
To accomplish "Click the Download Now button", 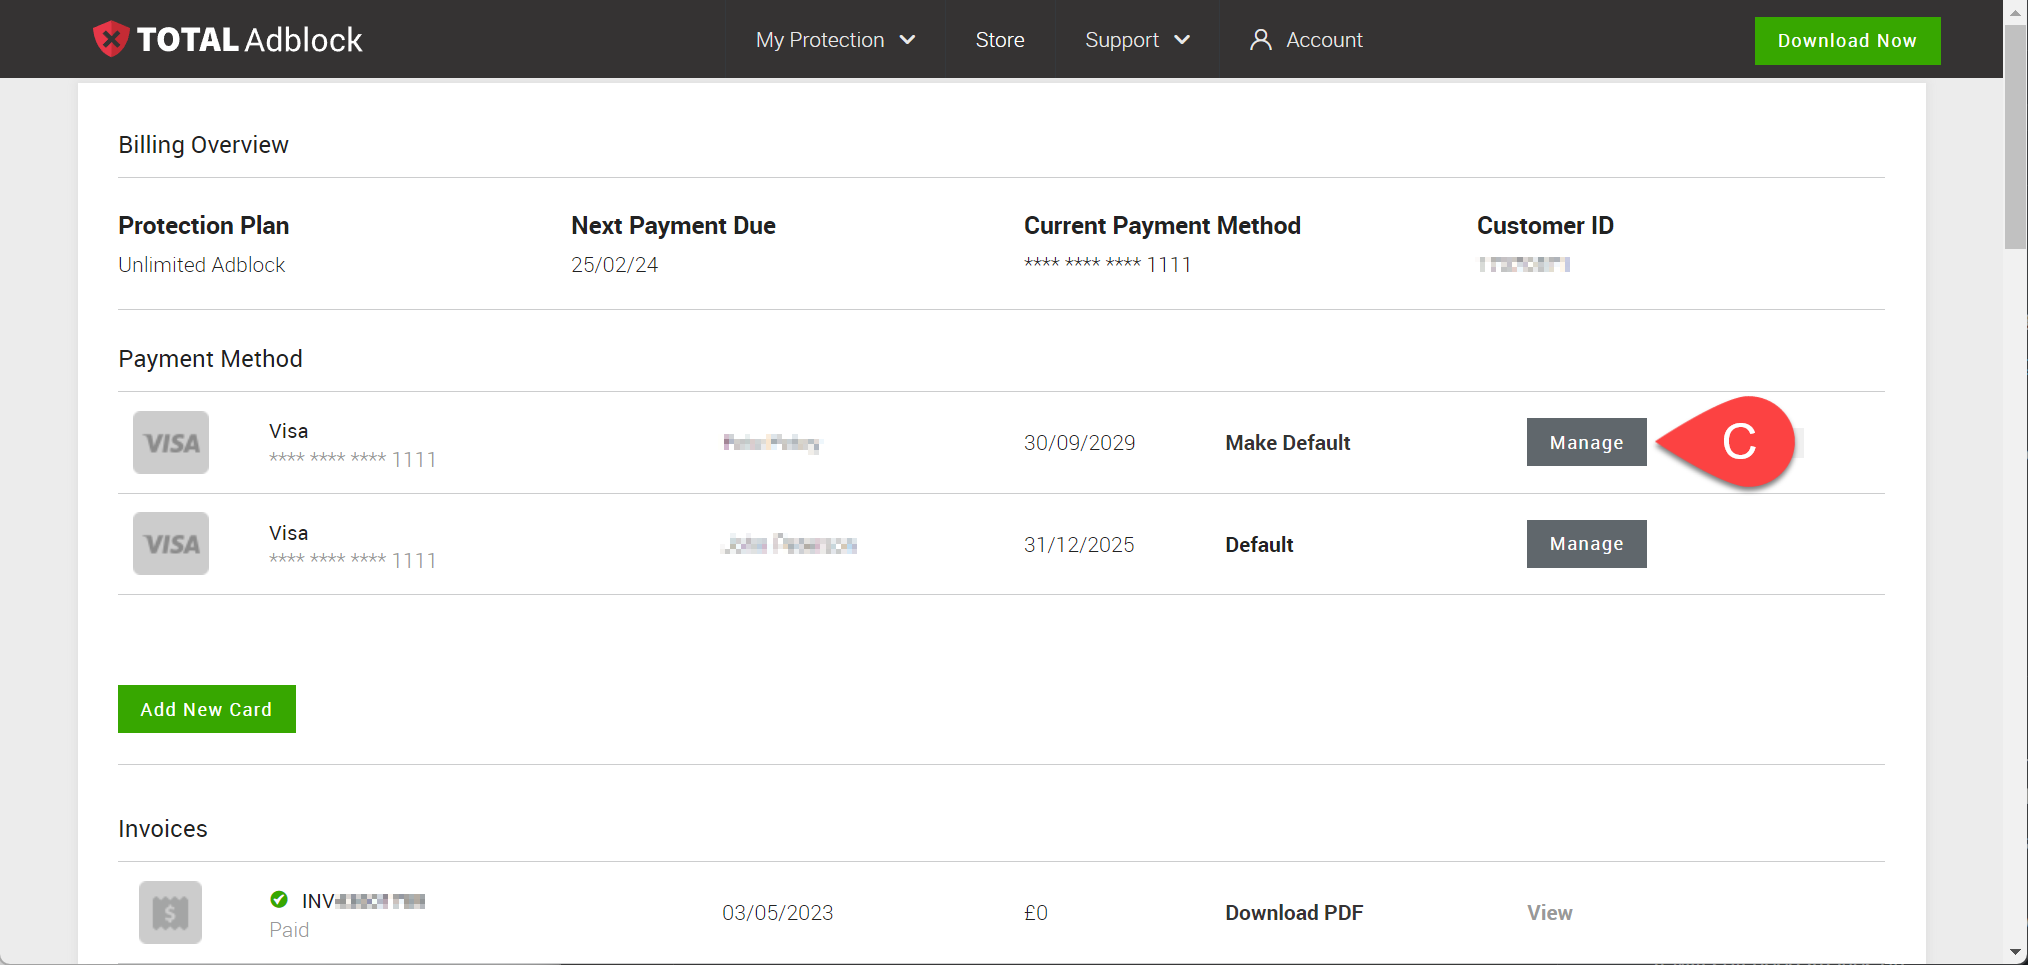I will pyautogui.click(x=1847, y=41).
